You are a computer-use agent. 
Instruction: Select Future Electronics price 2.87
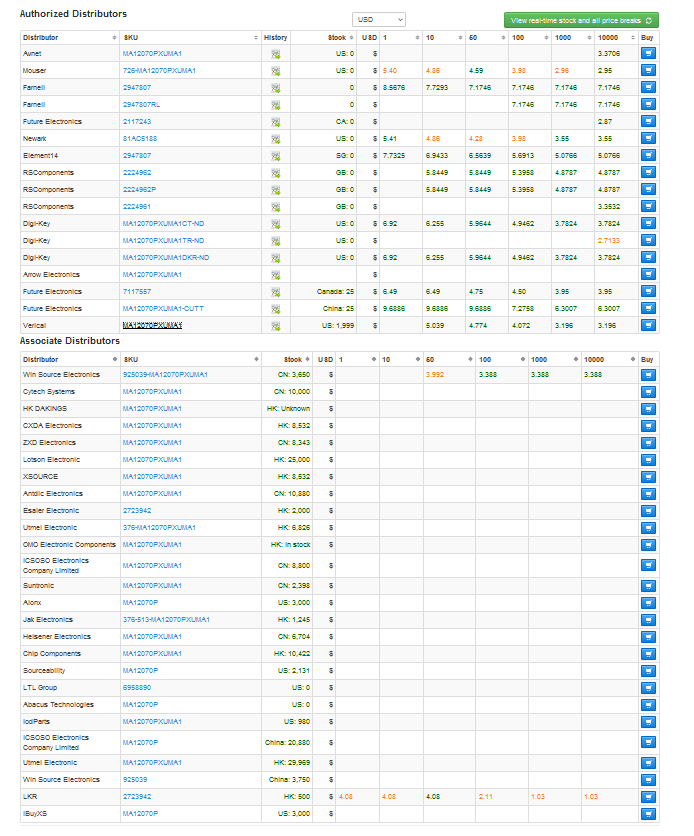(605, 122)
